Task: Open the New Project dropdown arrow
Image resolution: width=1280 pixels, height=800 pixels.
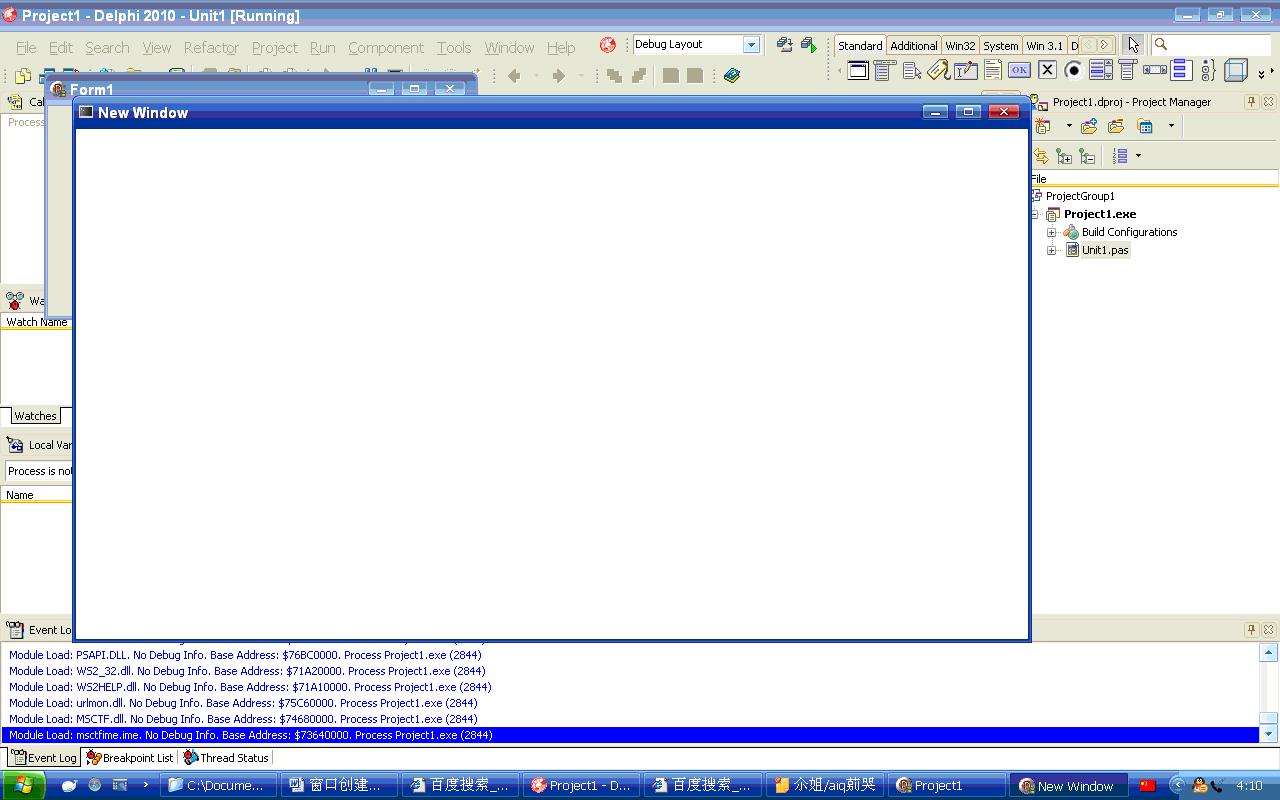Action: tap(1068, 126)
